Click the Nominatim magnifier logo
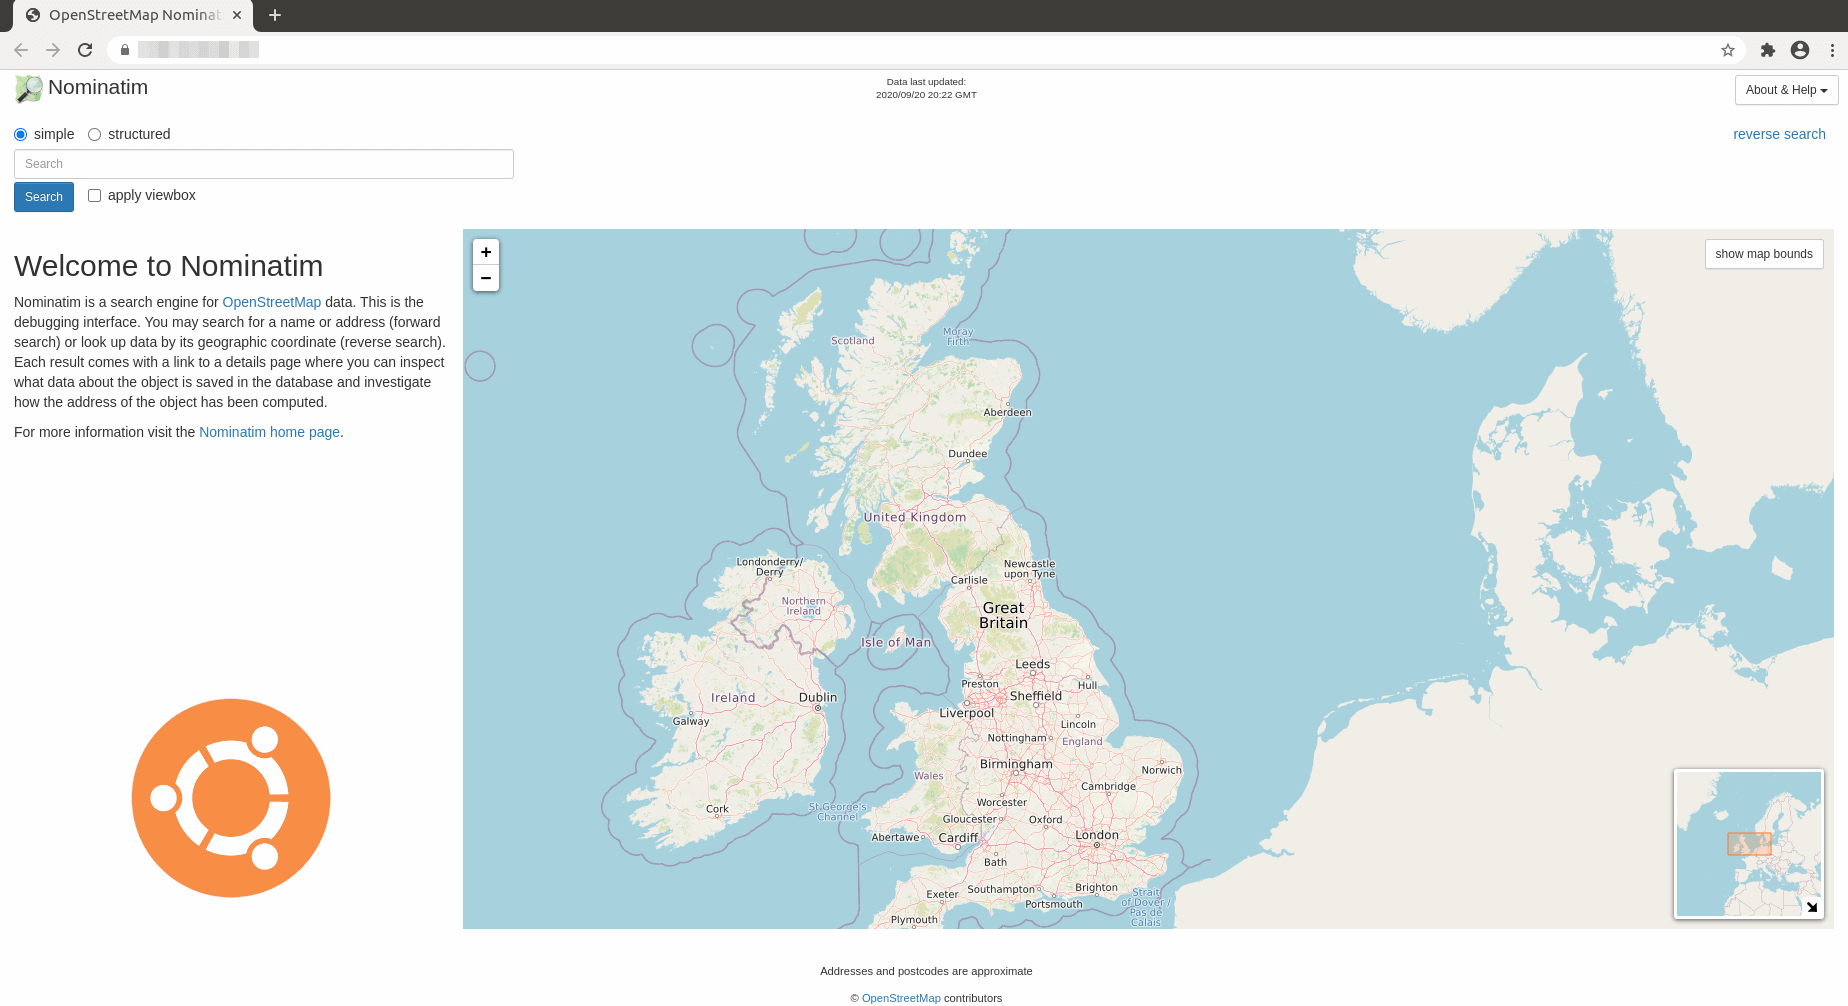 [x=29, y=89]
